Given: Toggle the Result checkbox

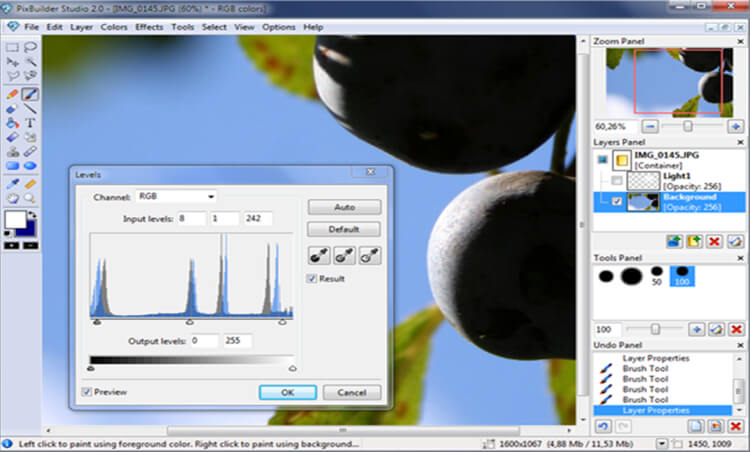Looking at the screenshot, I should [x=312, y=278].
